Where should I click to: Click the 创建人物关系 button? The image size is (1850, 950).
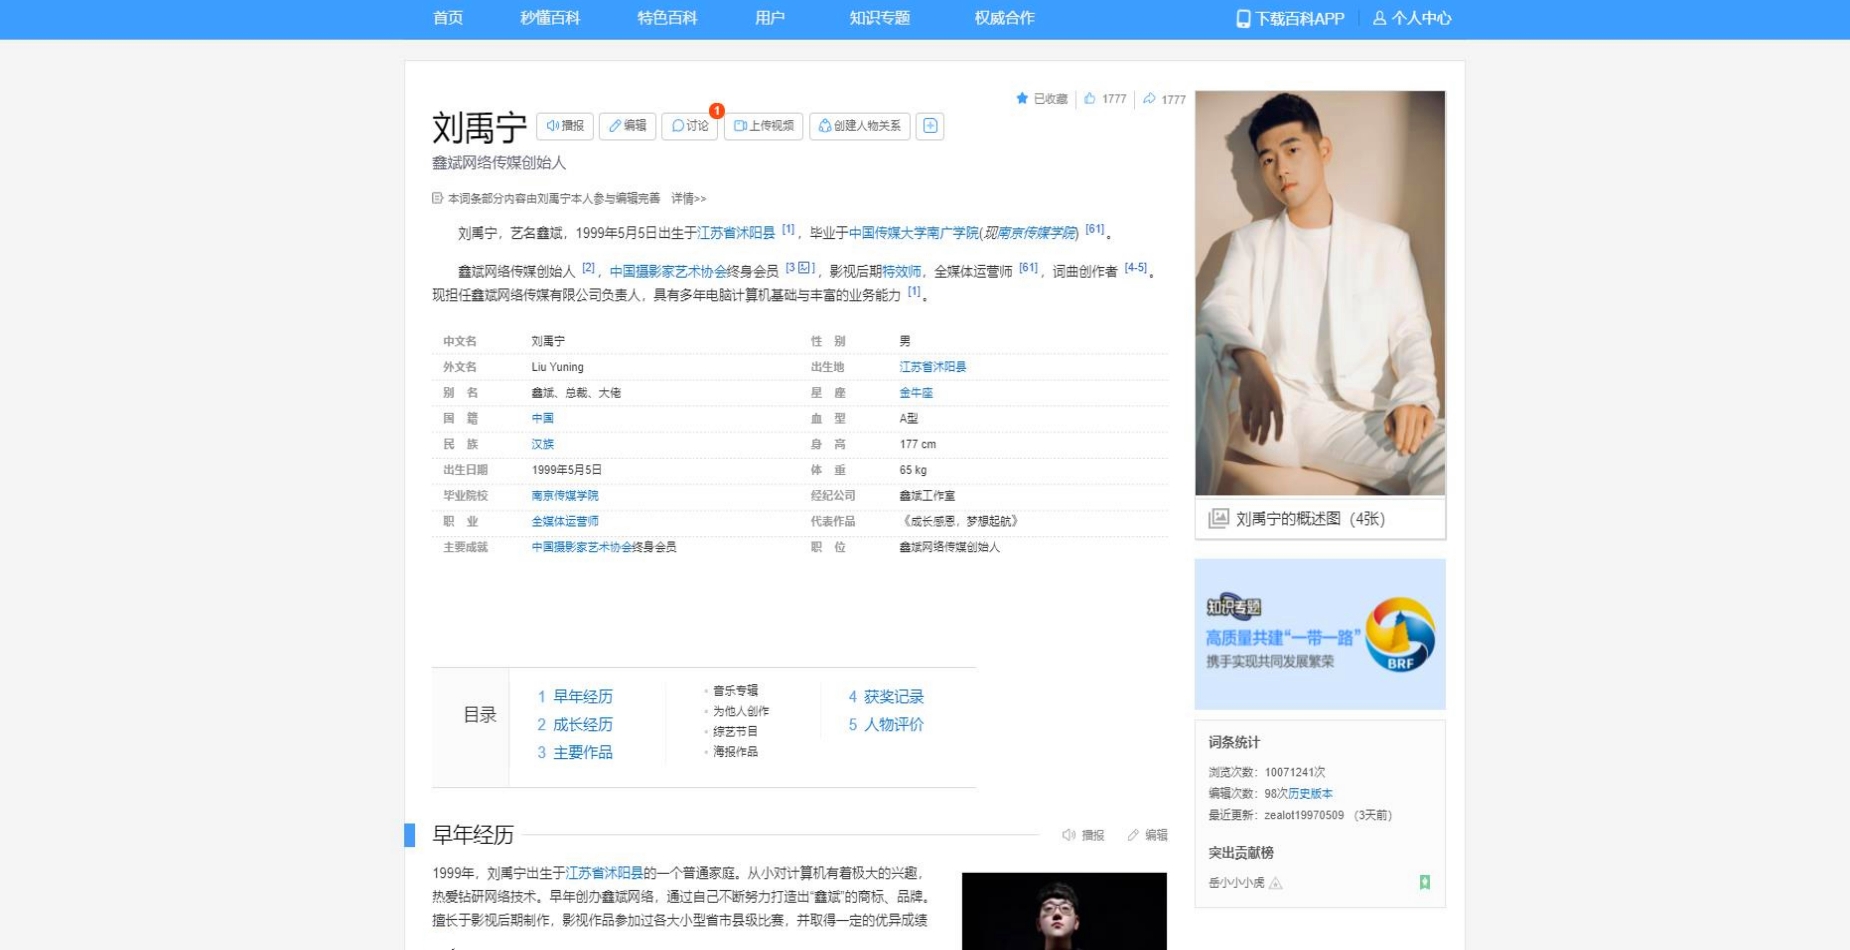pyautogui.click(x=859, y=126)
